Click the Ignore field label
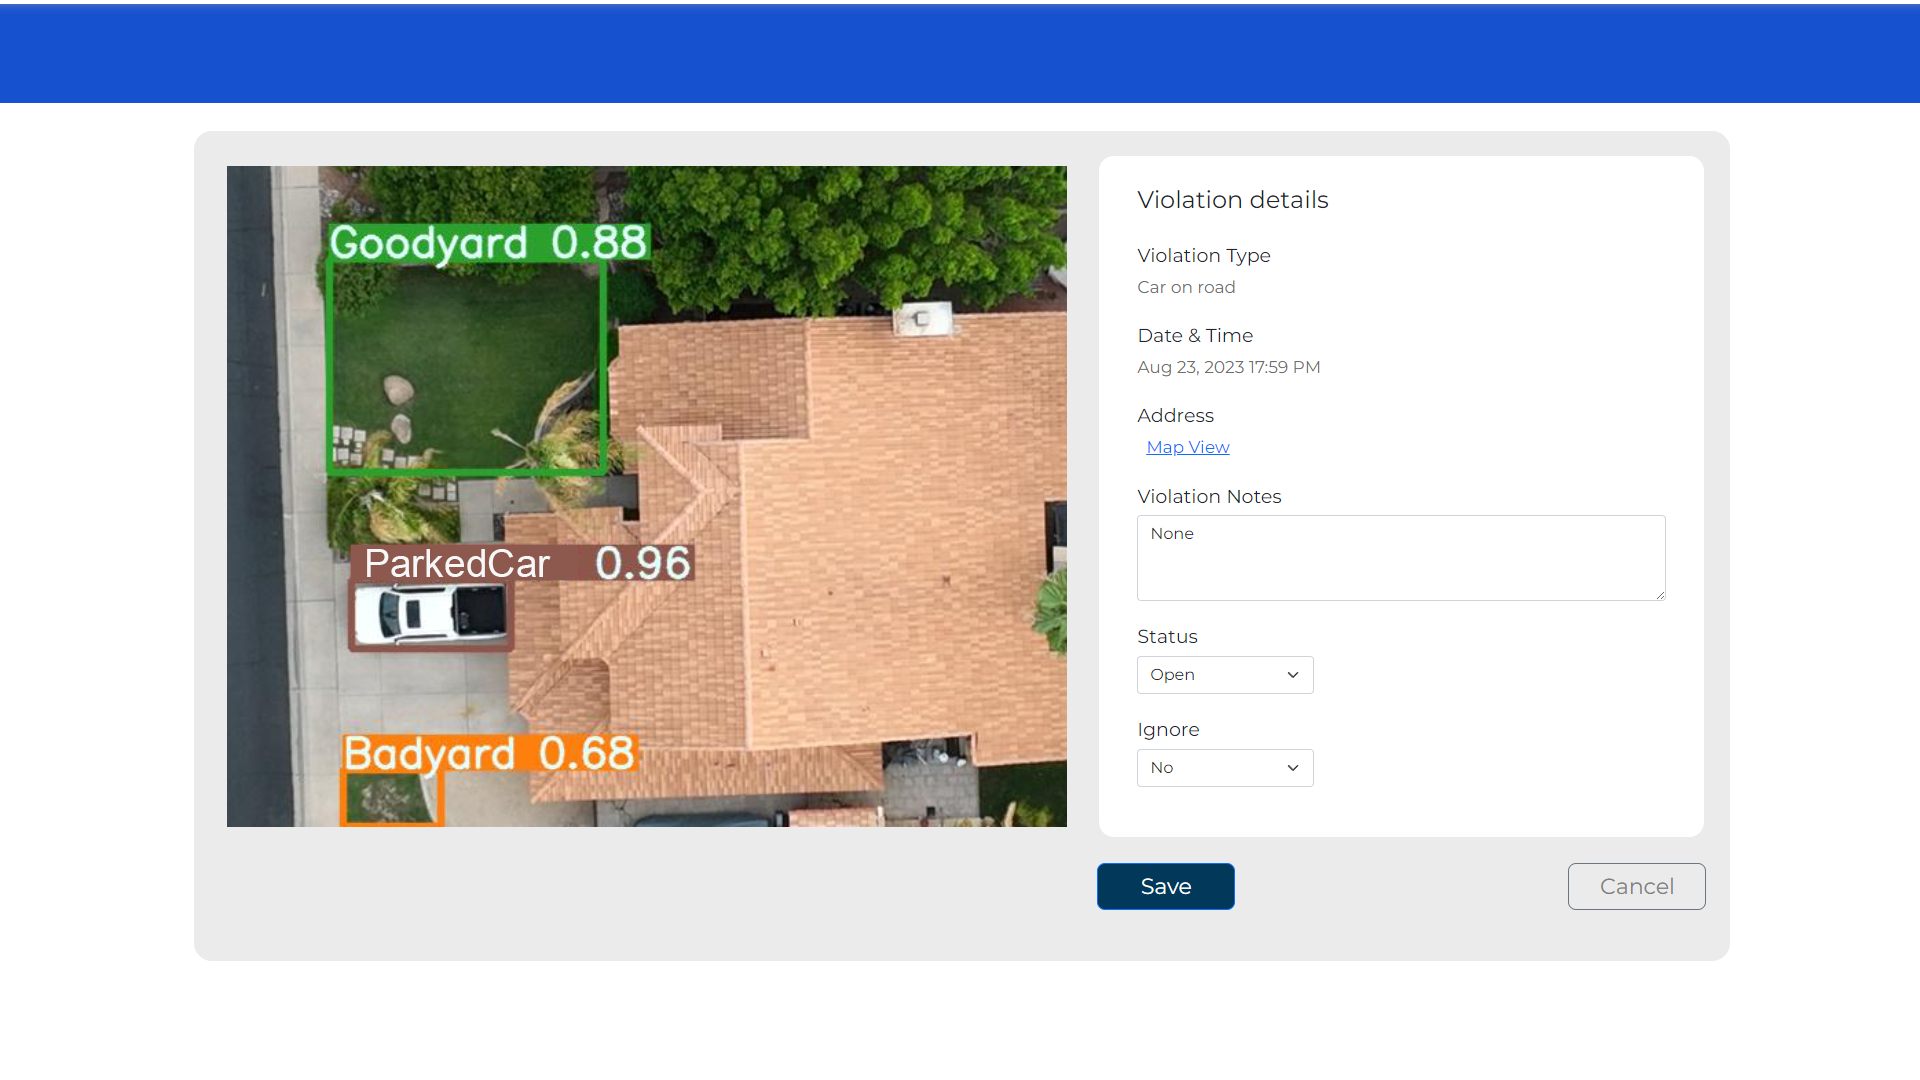This screenshot has height=1080, width=1920. point(1168,730)
